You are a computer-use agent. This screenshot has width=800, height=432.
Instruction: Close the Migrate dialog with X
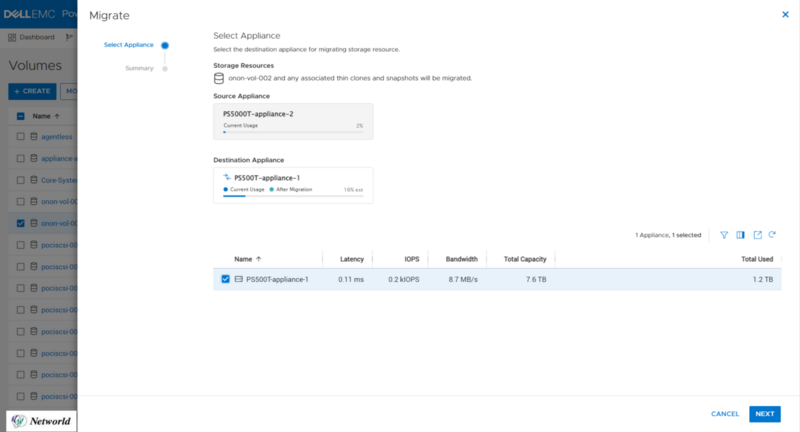click(785, 15)
